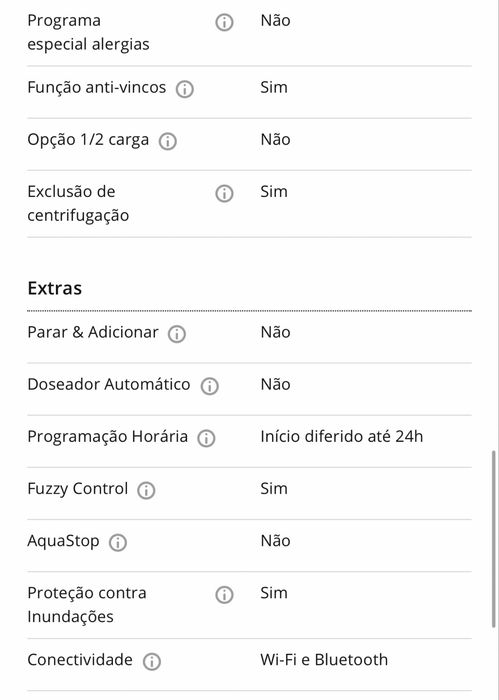Click the Parar & Adicionar label
Screen dimensions: 499x700
tap(93, 332)
